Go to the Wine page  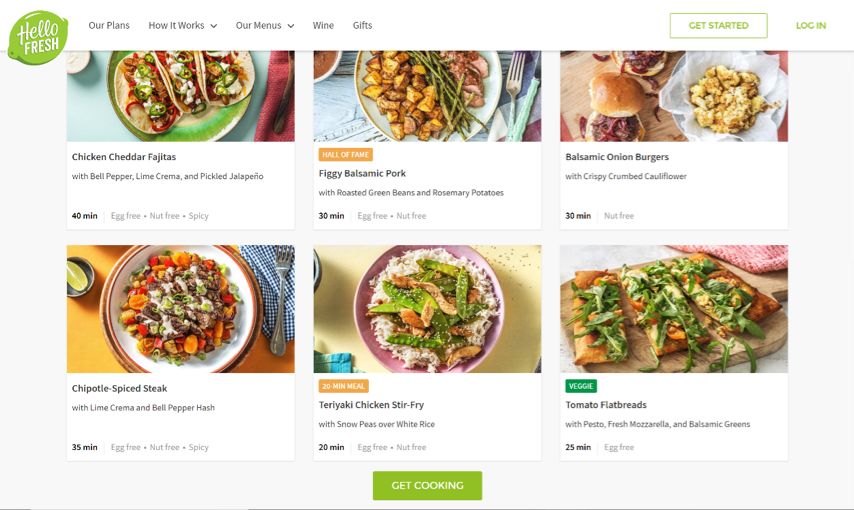pyautogui.click(x=323, y=26)
